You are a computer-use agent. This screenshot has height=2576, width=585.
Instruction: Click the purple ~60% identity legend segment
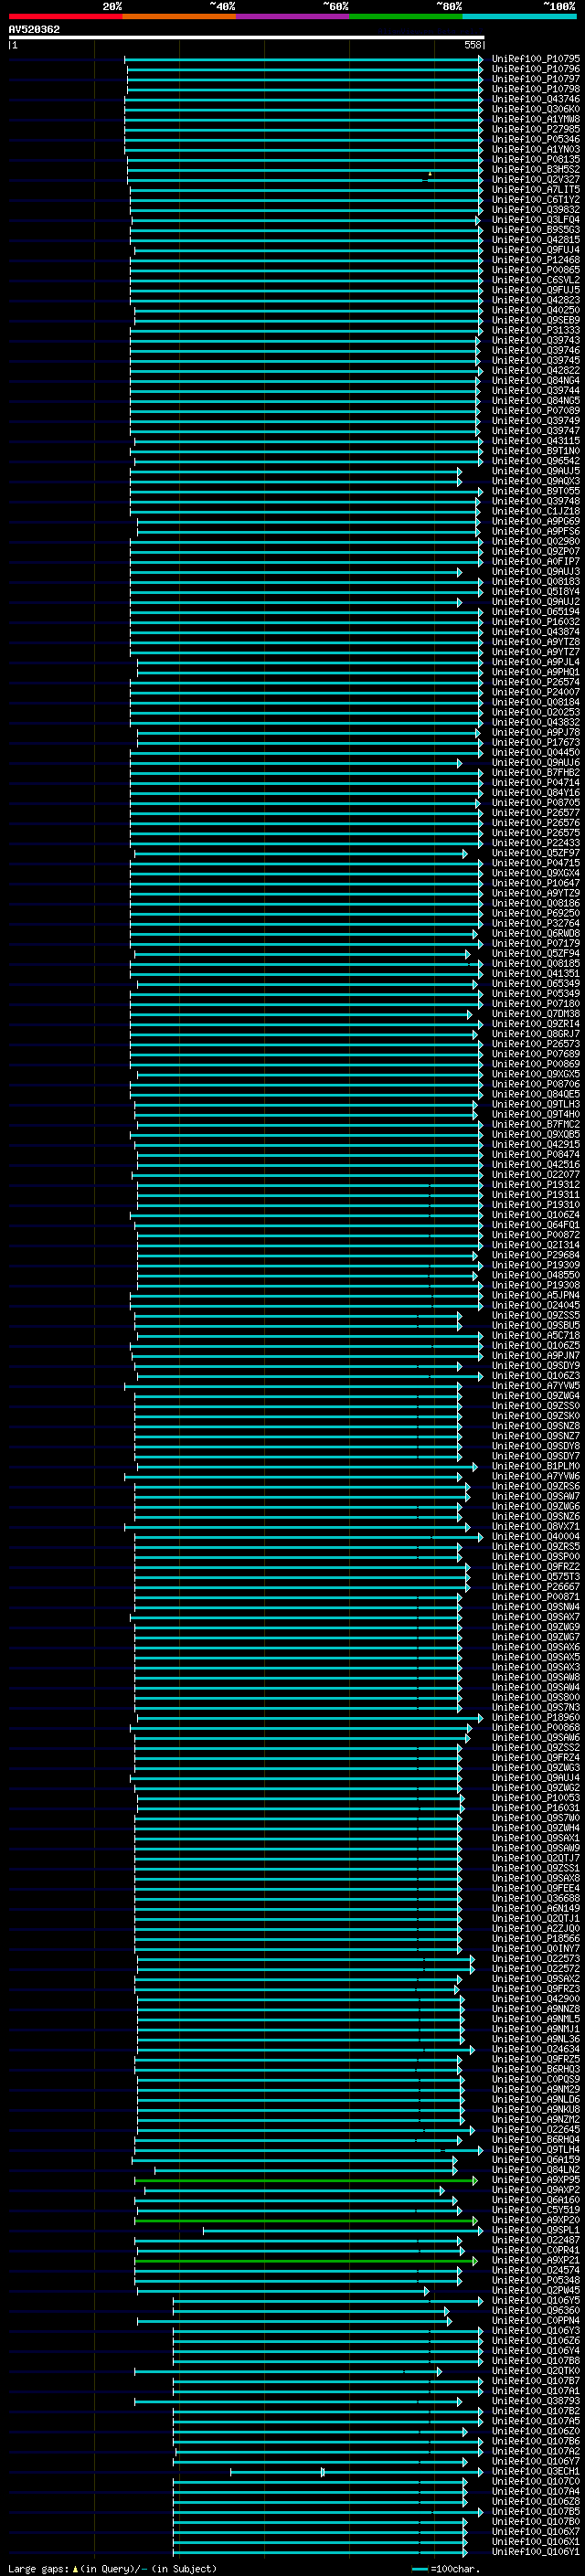pyautogui.click(x=293, y=16)
